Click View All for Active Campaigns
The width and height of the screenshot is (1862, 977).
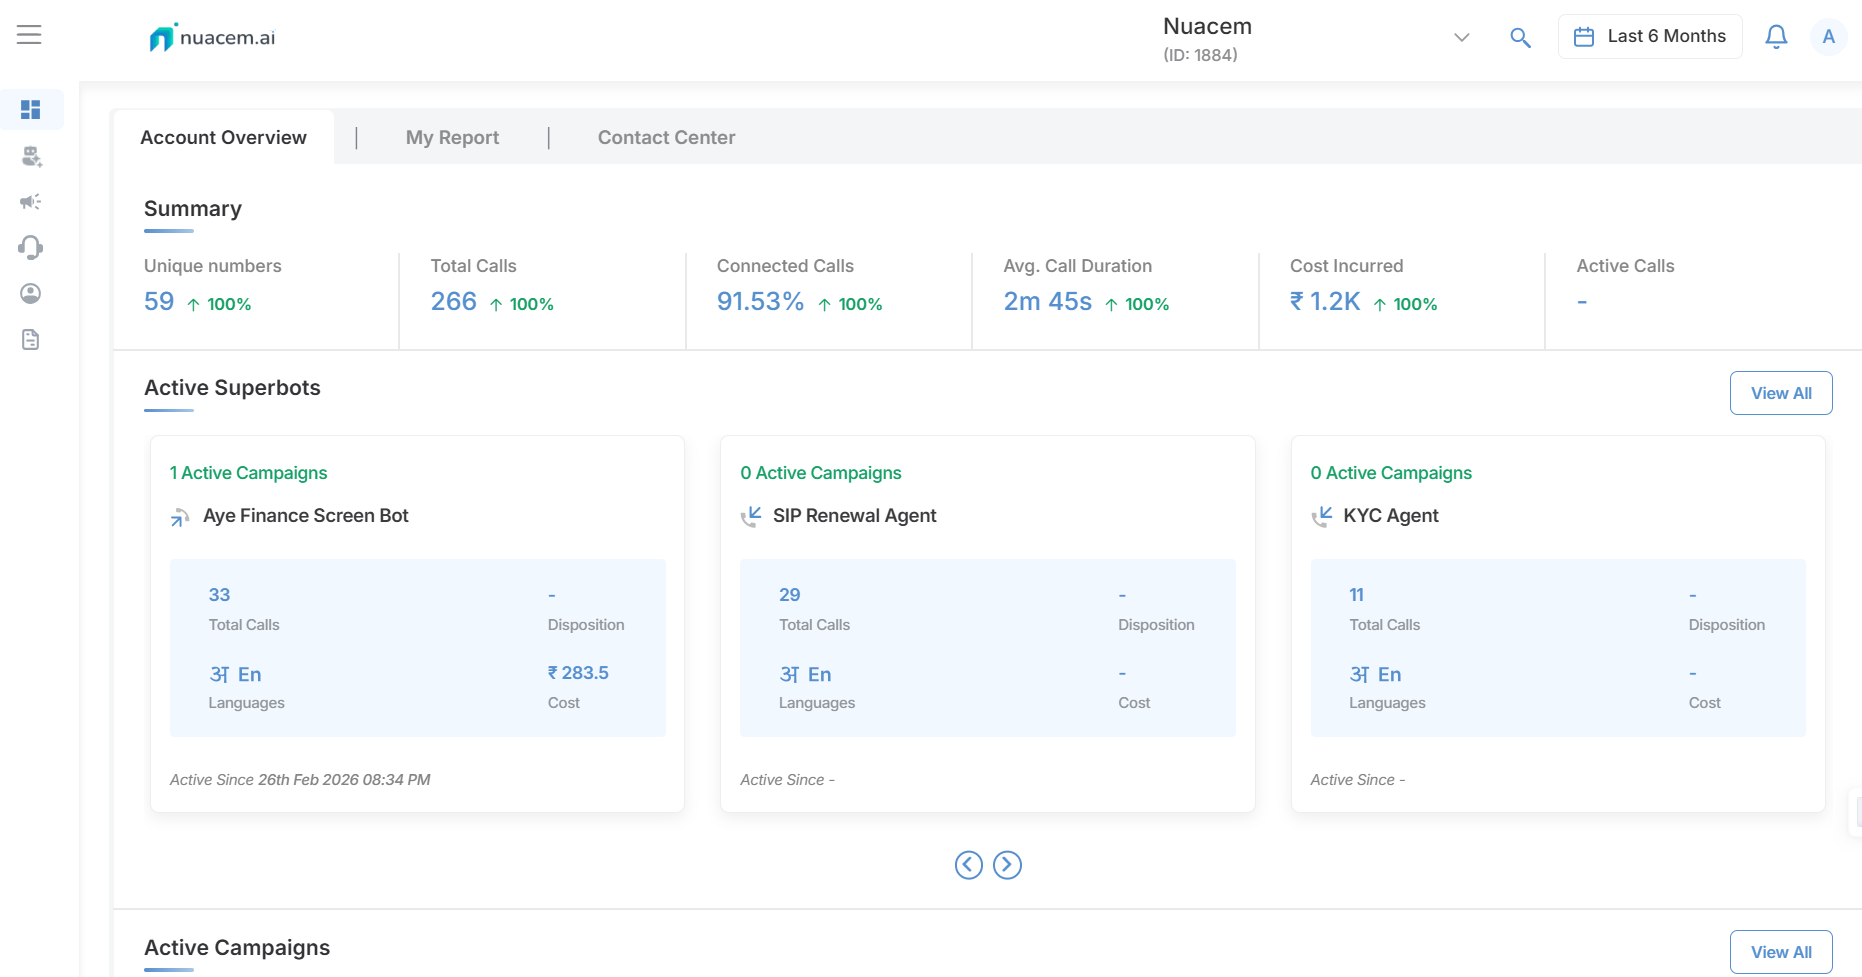click(x=1781, y=952)
